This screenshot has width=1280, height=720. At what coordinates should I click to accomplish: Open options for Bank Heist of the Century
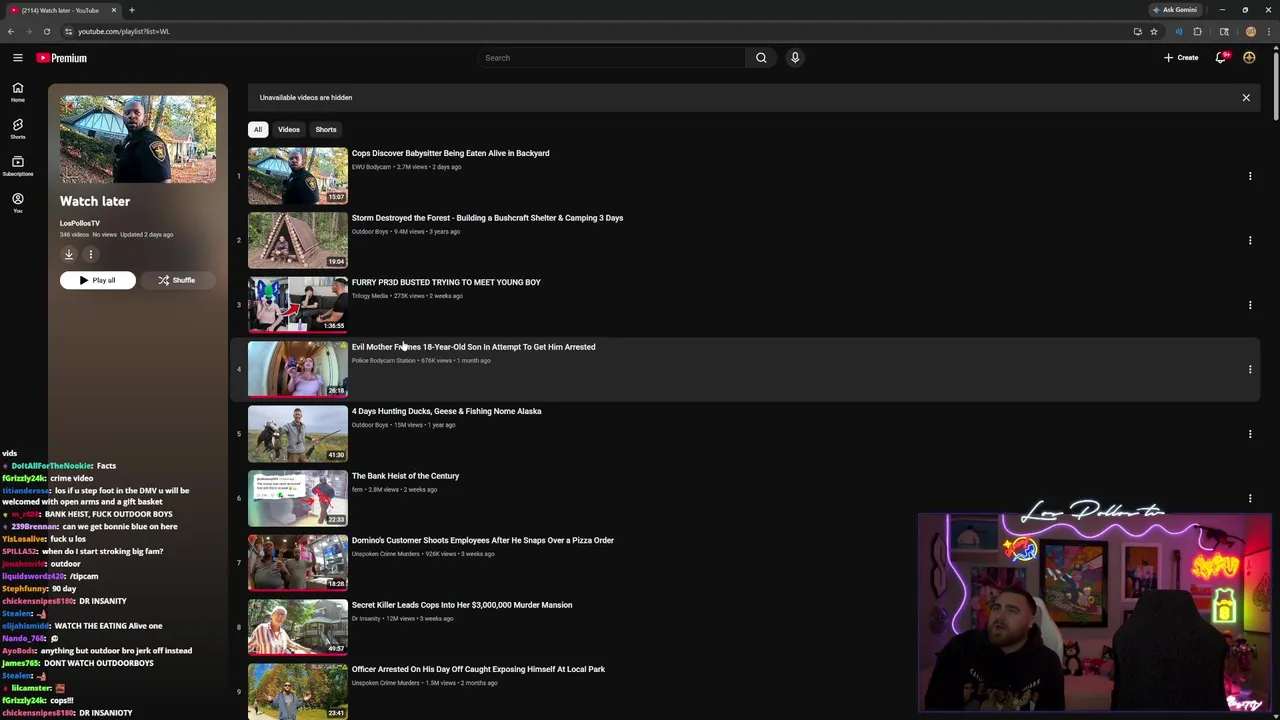coord(1249,498)
